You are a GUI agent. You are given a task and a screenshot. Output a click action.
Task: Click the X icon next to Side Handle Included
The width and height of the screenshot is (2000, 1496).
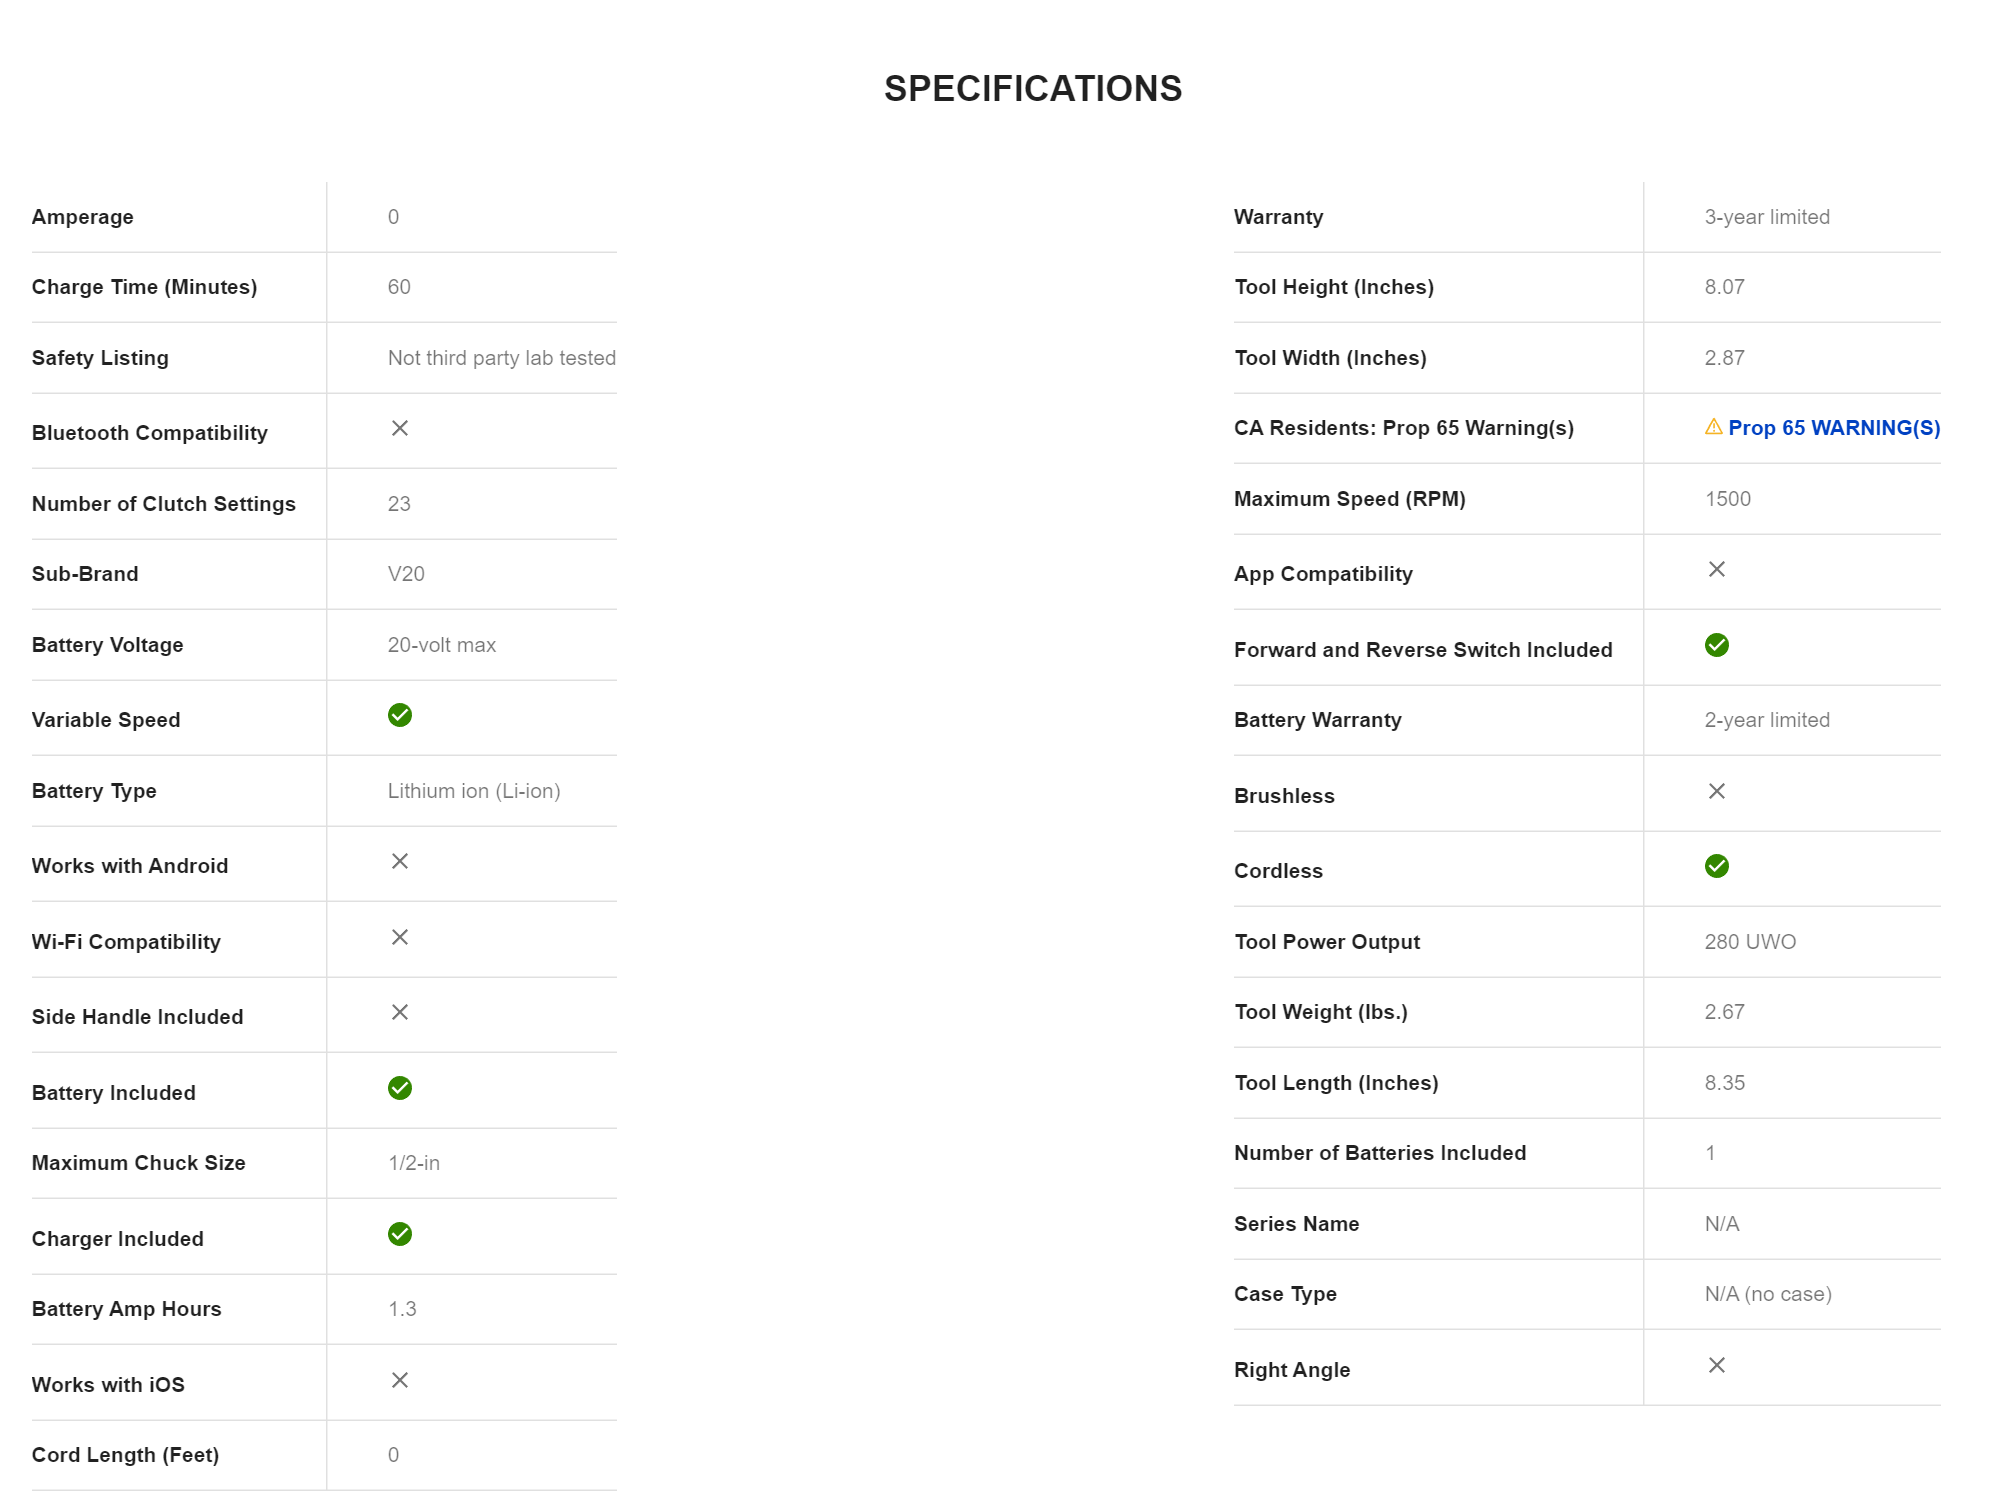400,1012
